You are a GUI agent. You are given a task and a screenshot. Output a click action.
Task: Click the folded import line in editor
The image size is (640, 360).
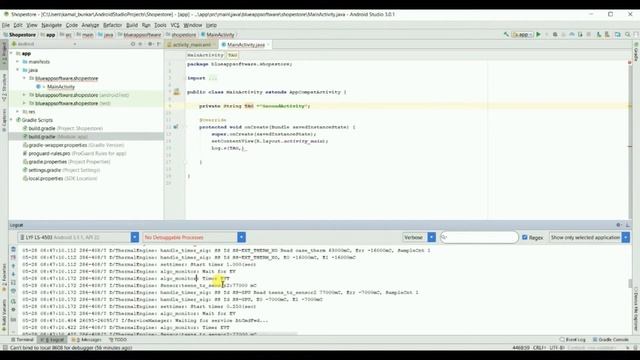click(x=202, y=78)
